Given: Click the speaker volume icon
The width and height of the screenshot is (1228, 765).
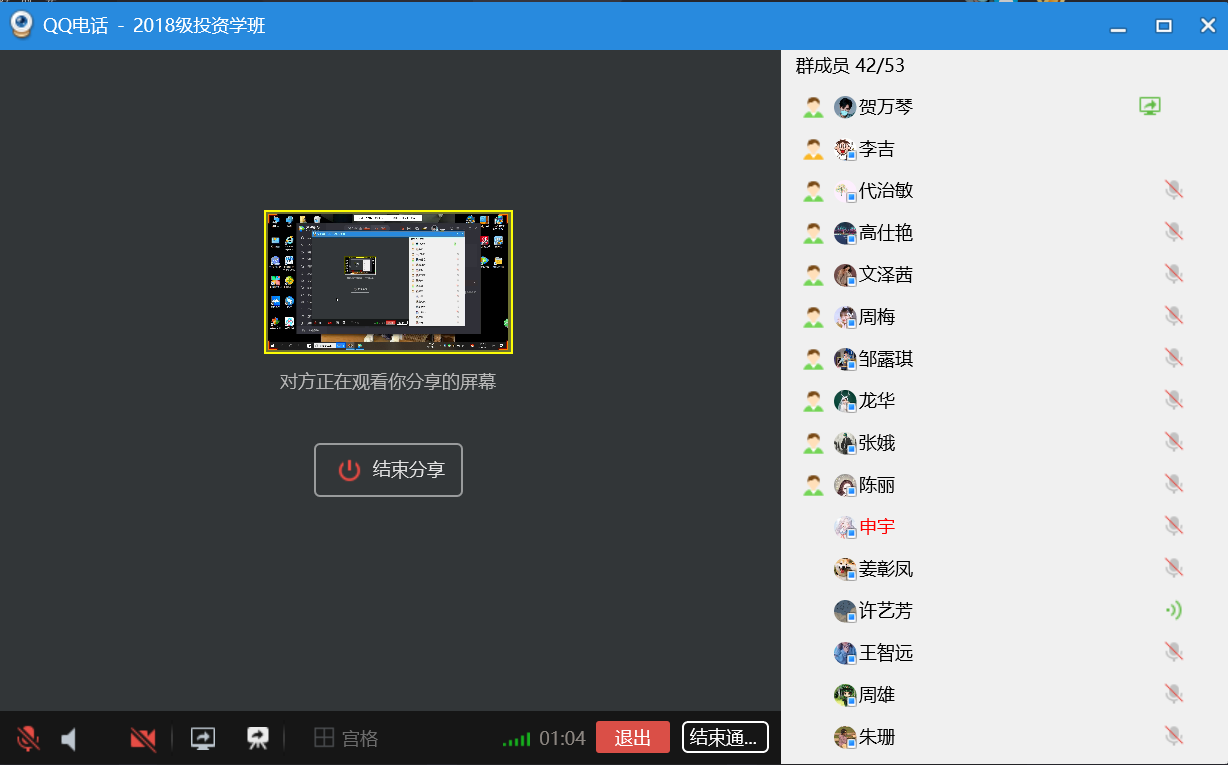Looking at the screenshot, I should point(69,739).
